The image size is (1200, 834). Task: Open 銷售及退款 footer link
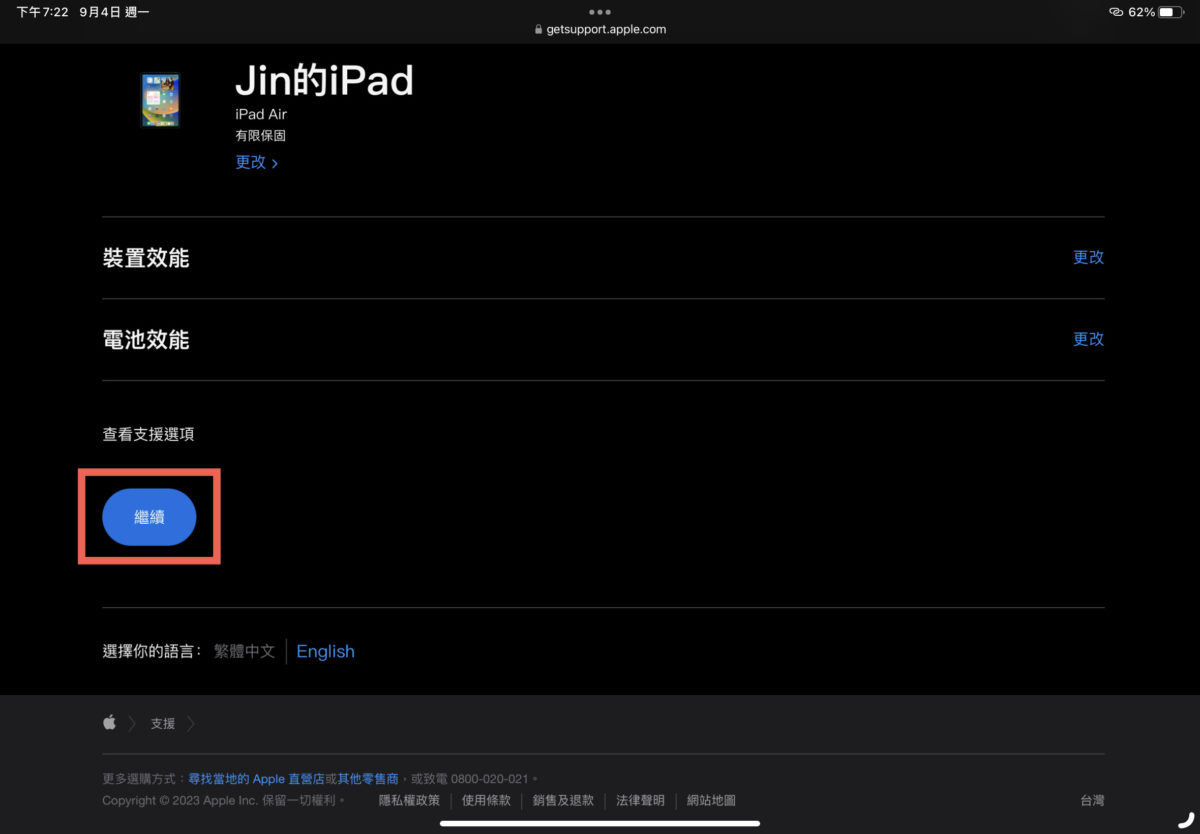coord(563,800)
